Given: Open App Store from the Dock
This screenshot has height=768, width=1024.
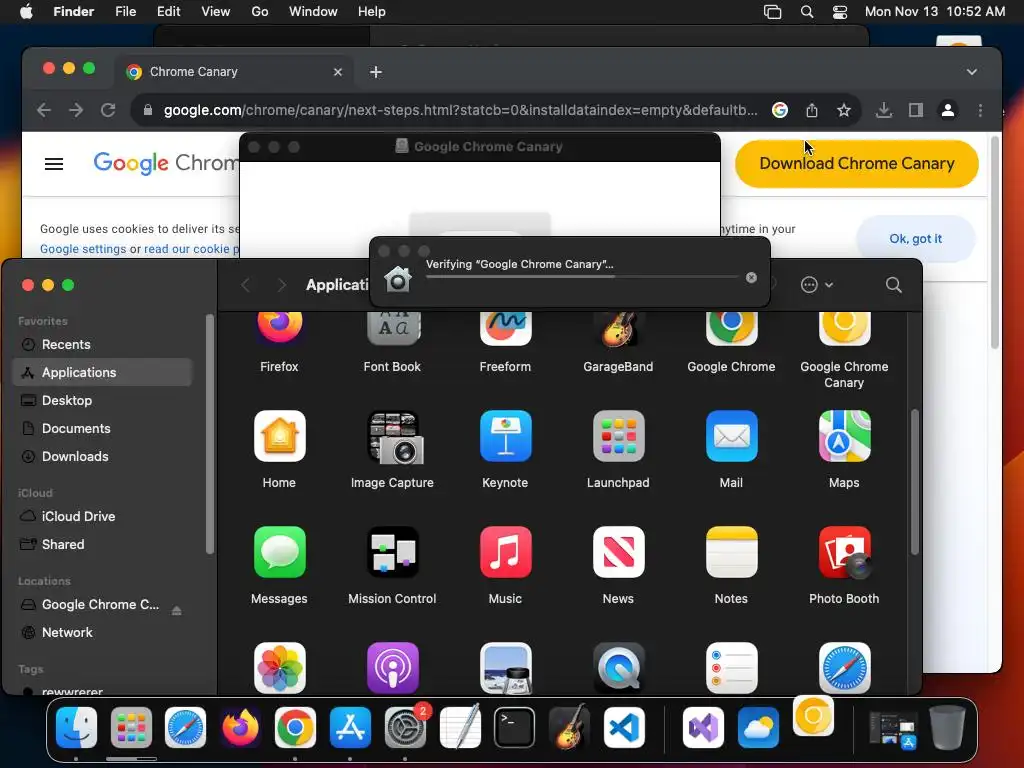Looking at the screenshot, I should pyautogui.click(x=350, y=728).
